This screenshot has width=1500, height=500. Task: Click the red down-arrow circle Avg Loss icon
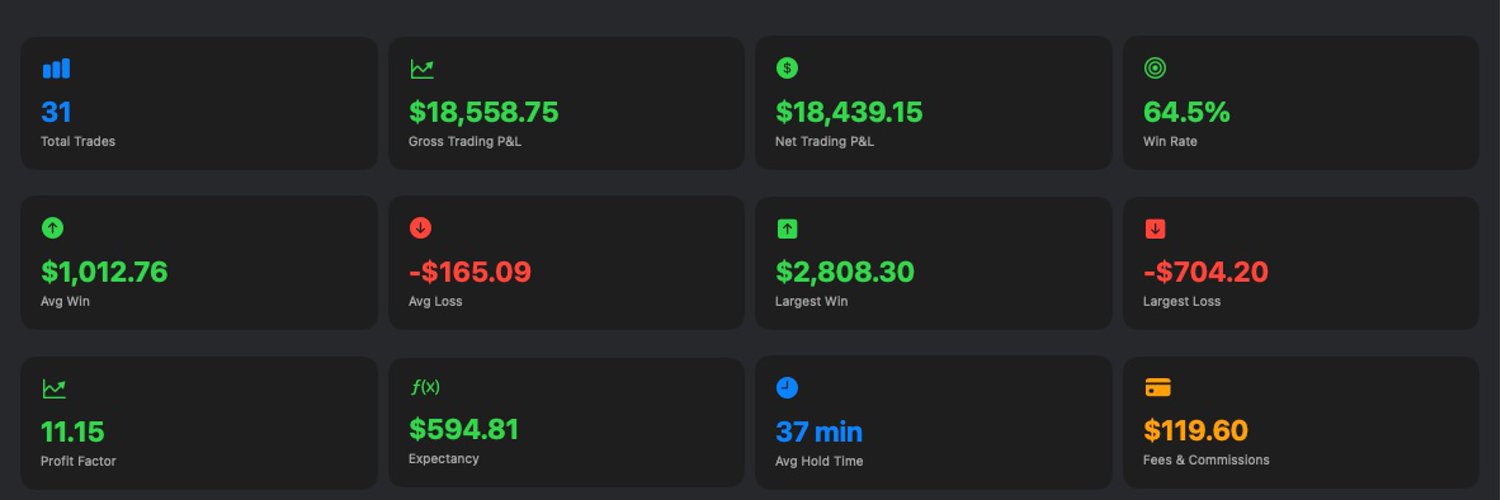(421, 228)
